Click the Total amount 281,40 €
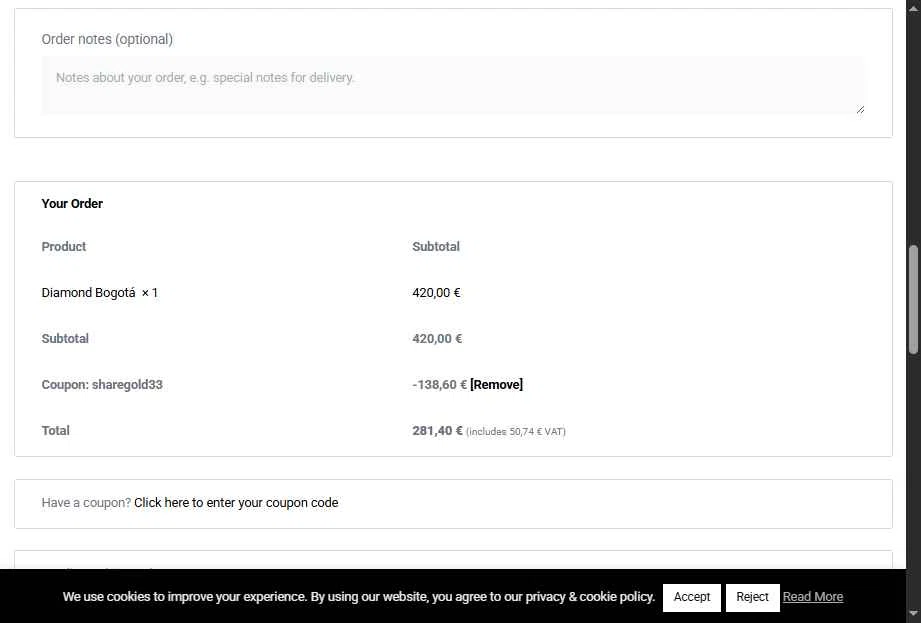Screen dimensions: 921x623 coord(438,430)
